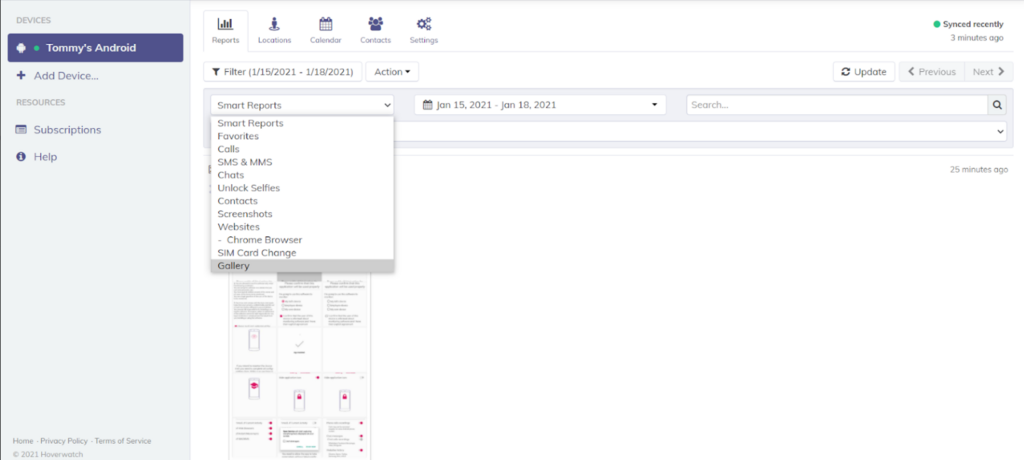Open Subscriptions in sidebar
This screenshot has height=460, width=1024.
pos(59,129)
